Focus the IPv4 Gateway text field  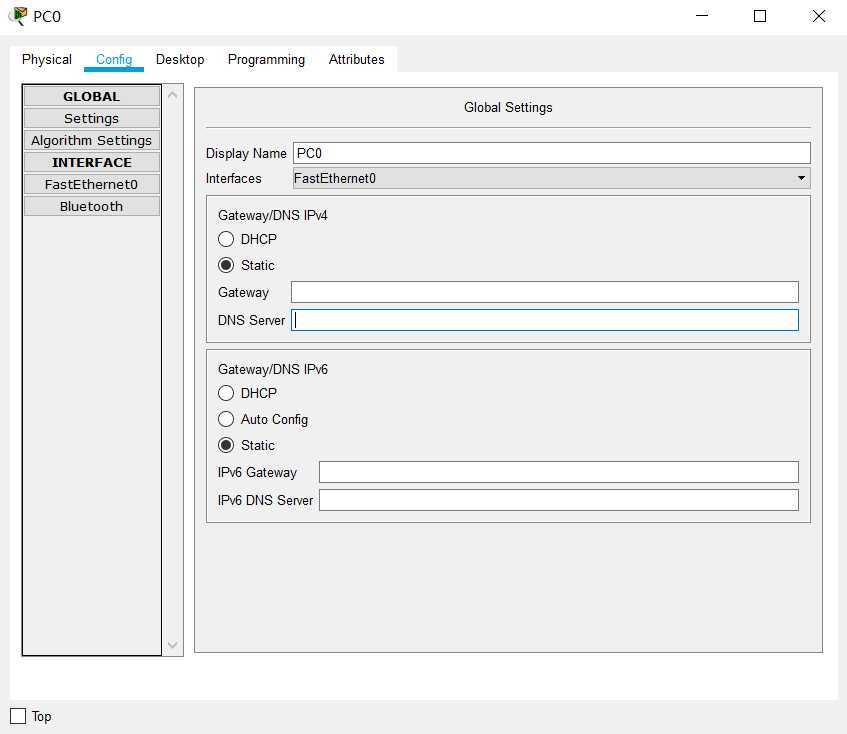pyautogui.click(x=544, y=292)
